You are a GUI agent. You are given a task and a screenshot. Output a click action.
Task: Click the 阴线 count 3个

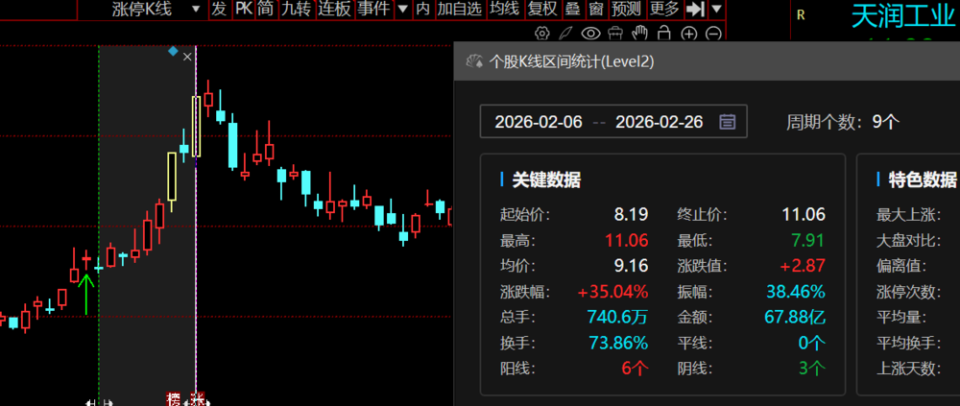click(812, 369)
